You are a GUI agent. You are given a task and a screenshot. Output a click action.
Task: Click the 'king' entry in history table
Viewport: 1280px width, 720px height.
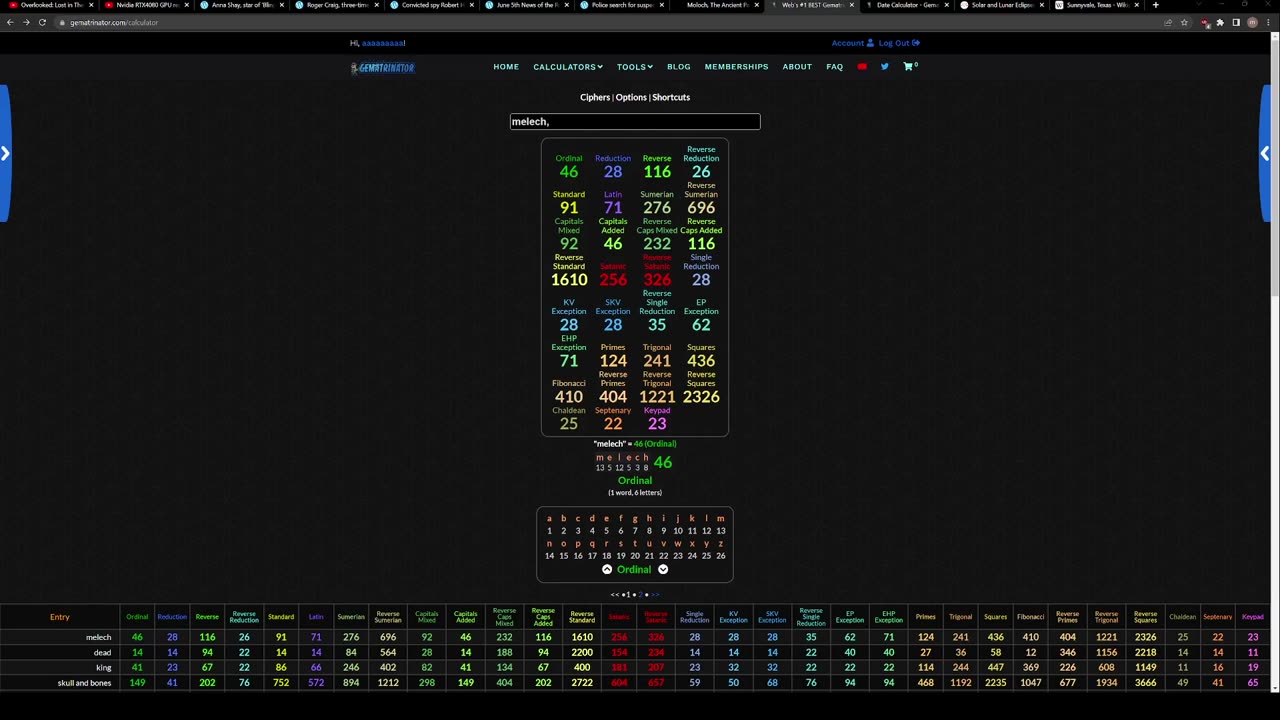pyautogui.click(x=104, y=667)
